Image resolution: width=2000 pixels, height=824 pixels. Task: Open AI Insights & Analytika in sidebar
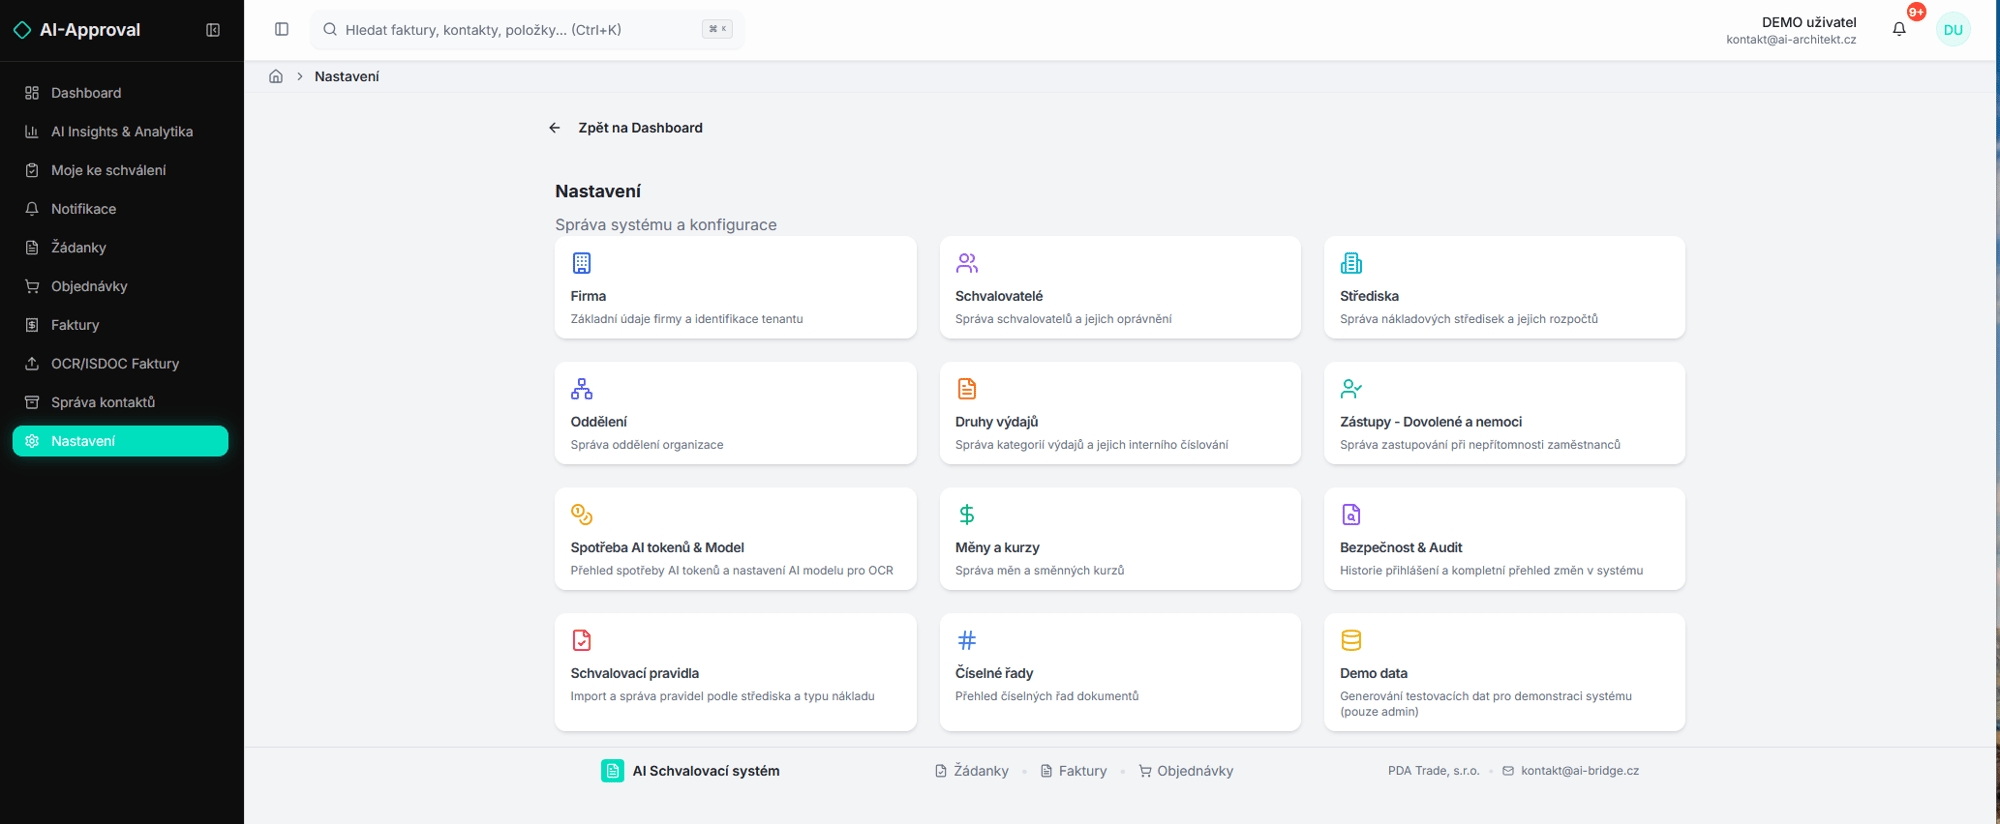pyautogui.click(x=121, y=132)
